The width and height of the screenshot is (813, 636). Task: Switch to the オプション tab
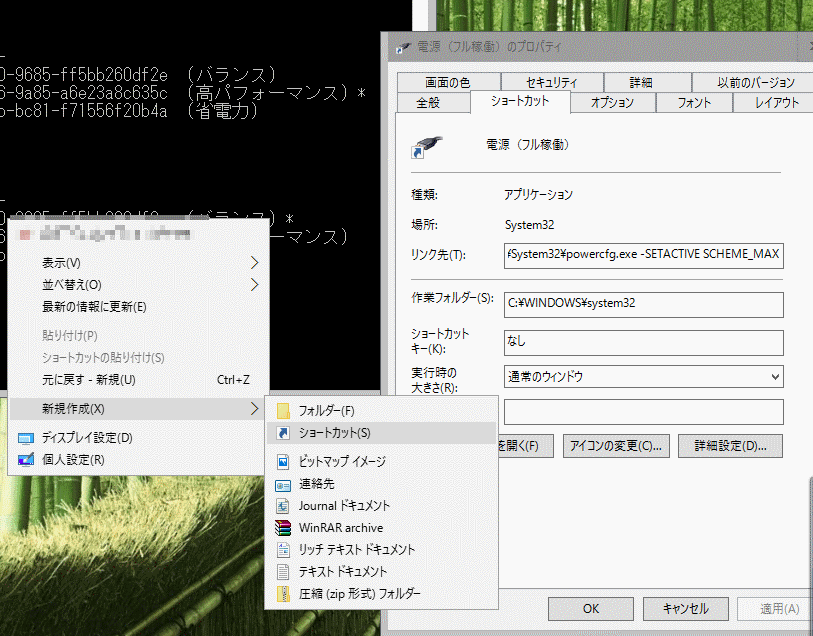coord(613,103)
